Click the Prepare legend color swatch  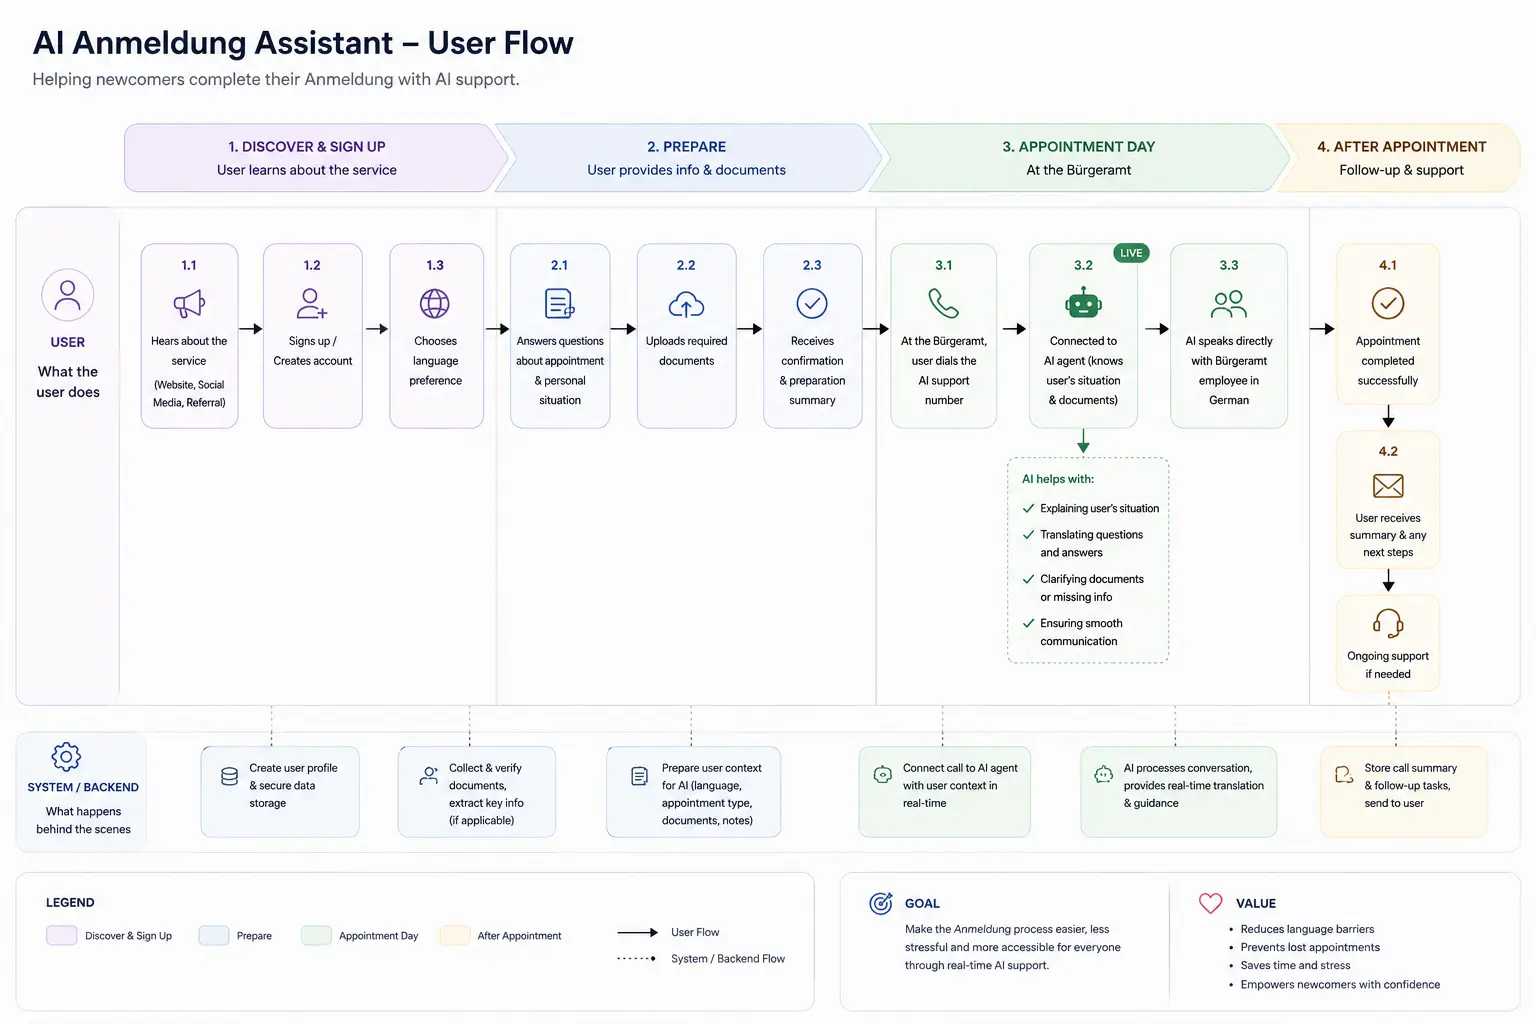point(214,936)
